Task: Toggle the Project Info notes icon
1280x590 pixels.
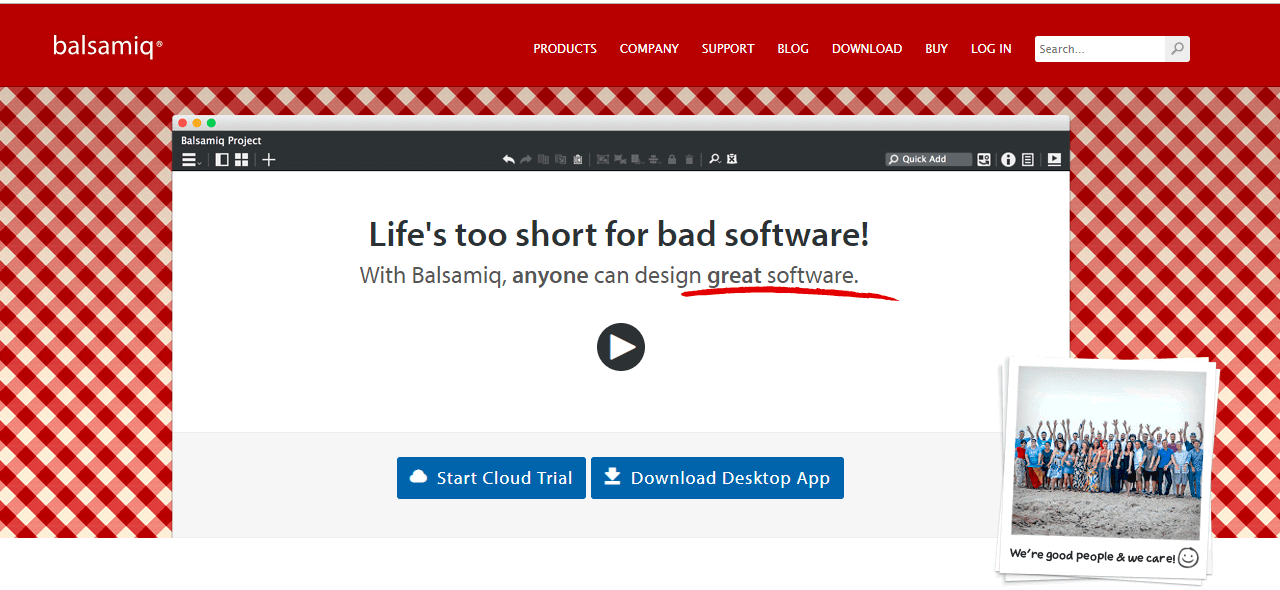Action: coord(1027,159)
